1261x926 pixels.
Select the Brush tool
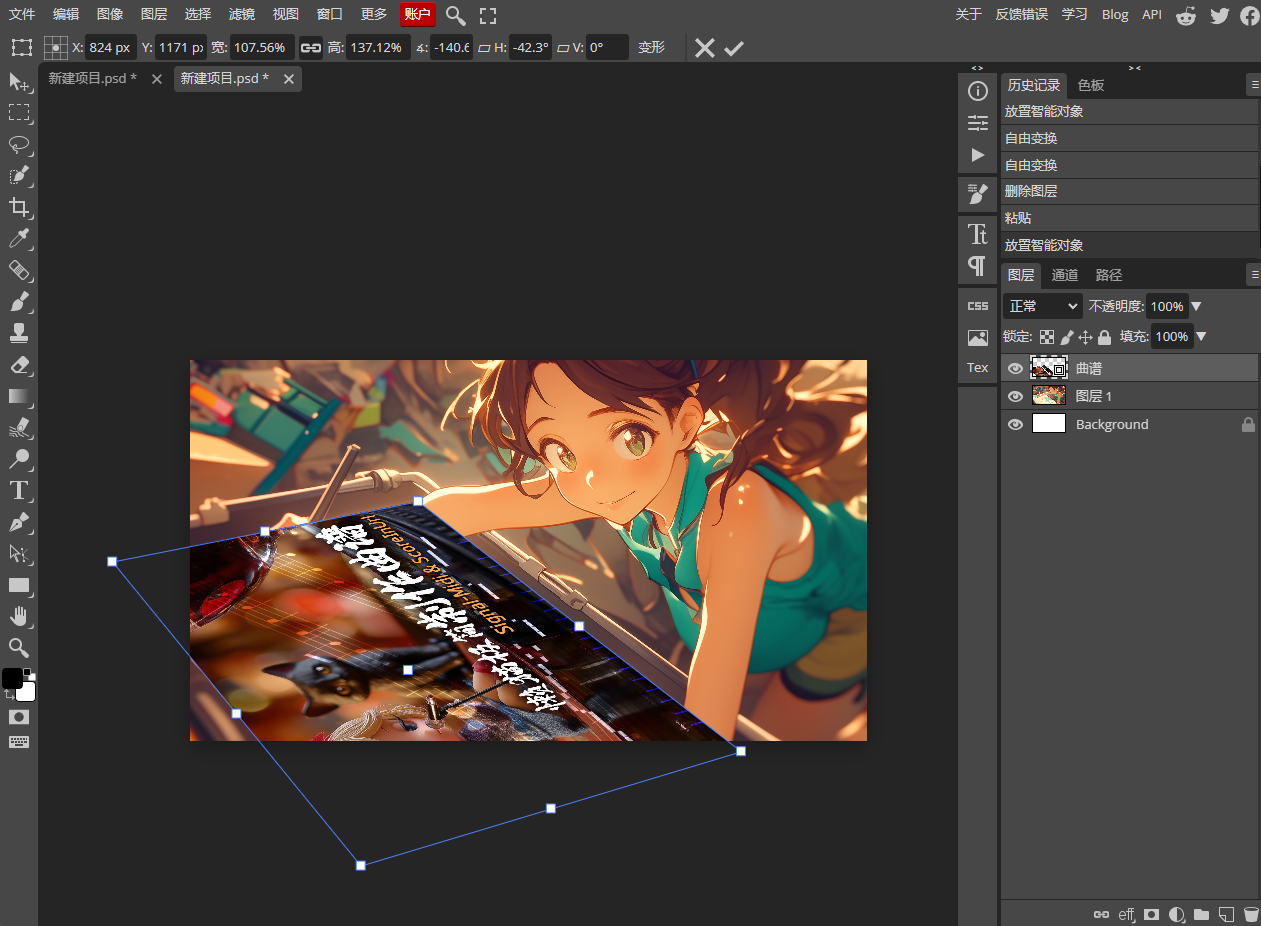[19, 301]
